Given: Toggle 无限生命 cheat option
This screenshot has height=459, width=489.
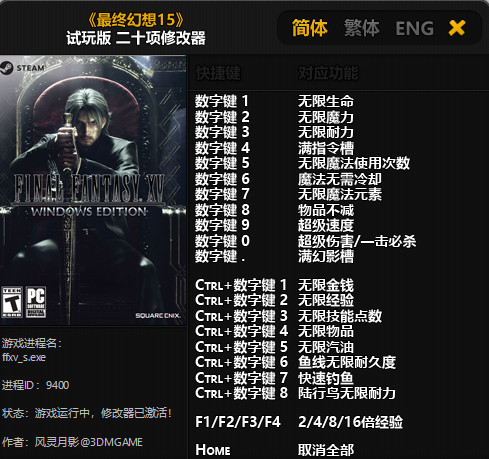Looking at the screenshot, I should (326, 101).
